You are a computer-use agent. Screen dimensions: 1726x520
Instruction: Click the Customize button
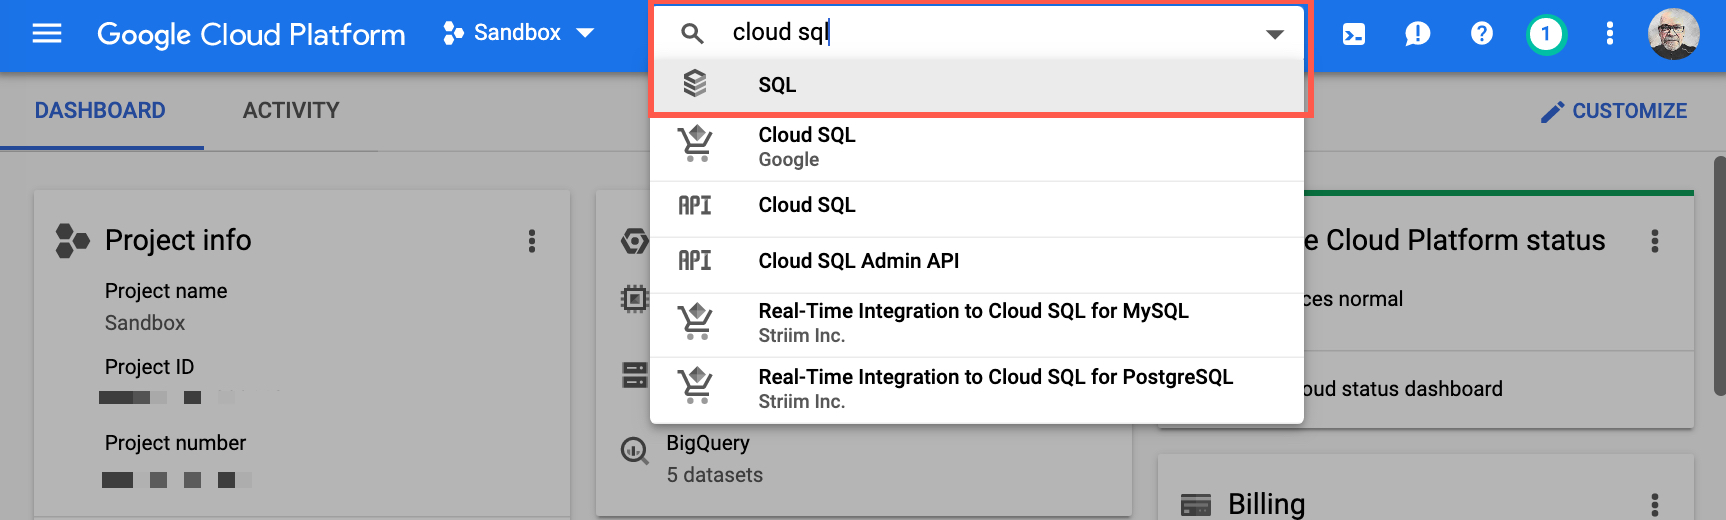(1614, 111)
